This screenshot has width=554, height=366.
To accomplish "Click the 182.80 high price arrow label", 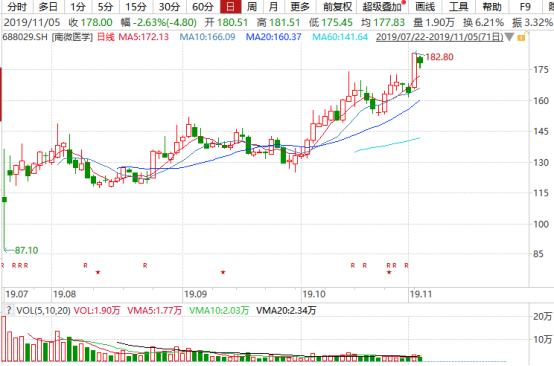I will click(x=435, y=57).
